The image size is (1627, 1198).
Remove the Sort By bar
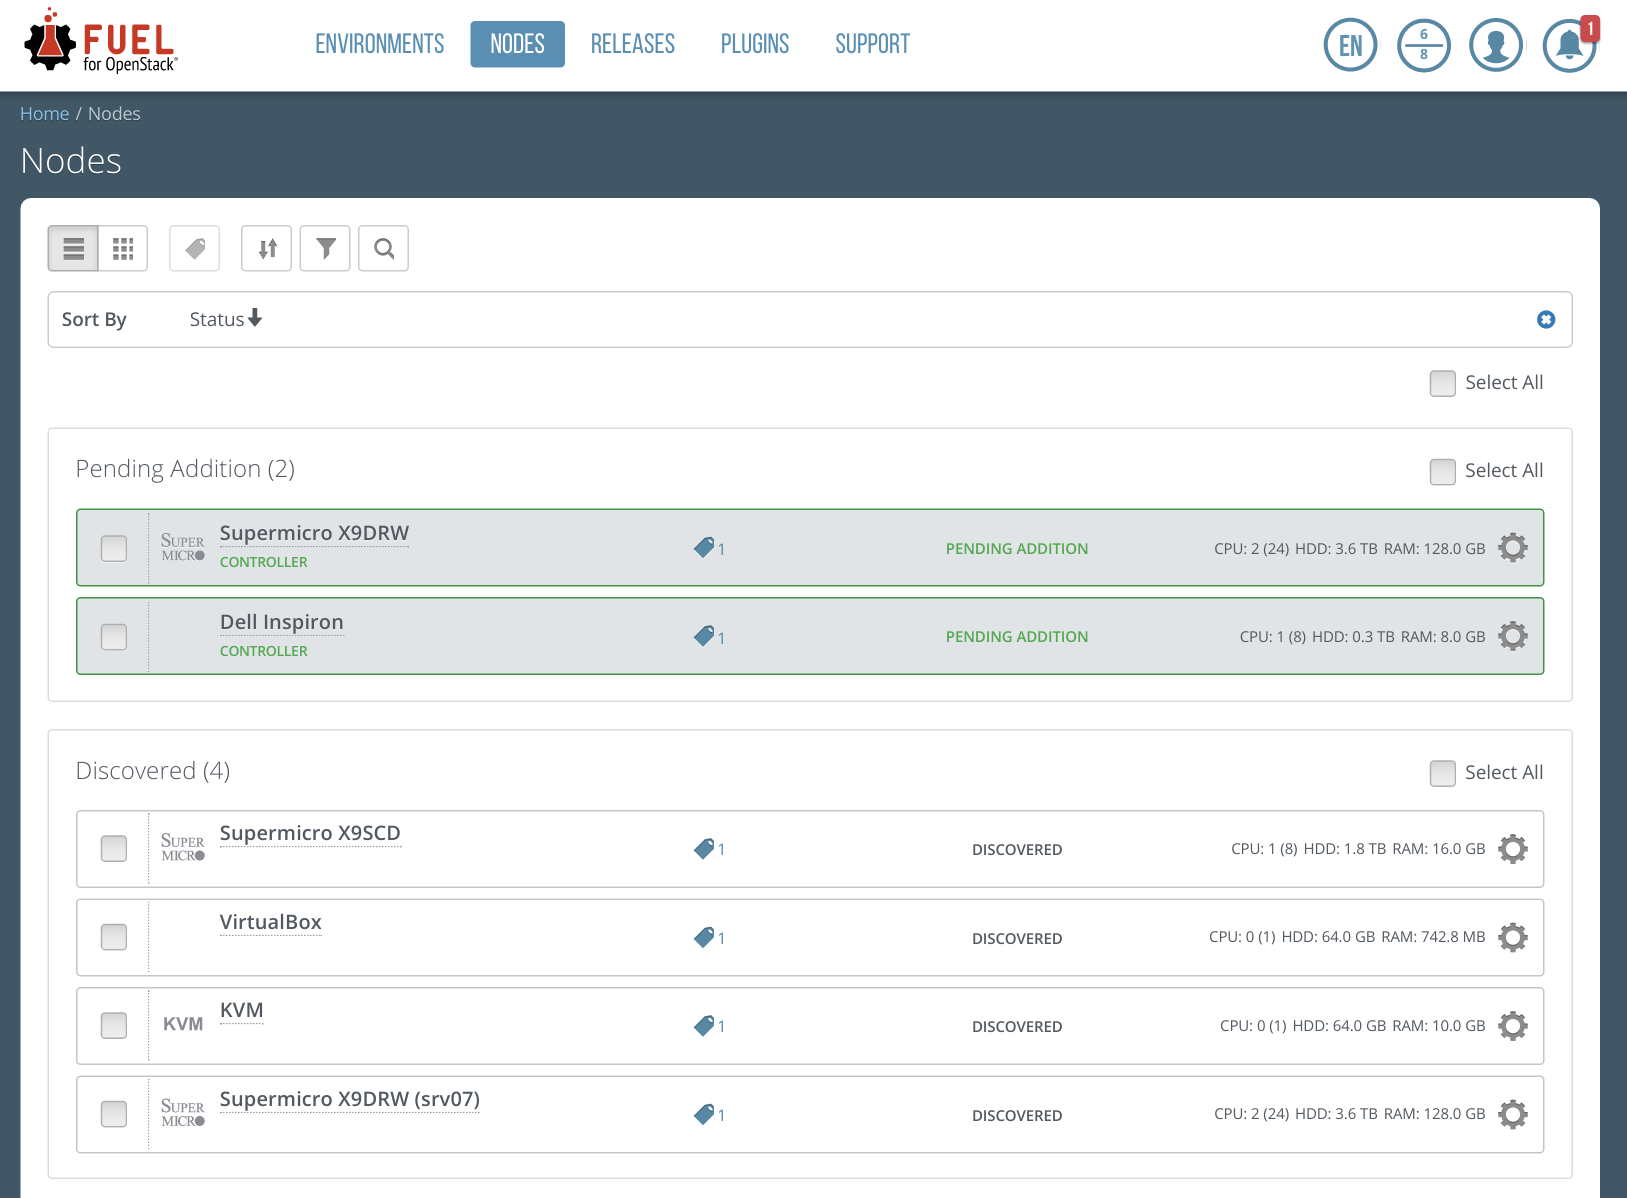tap(1545, 320)
